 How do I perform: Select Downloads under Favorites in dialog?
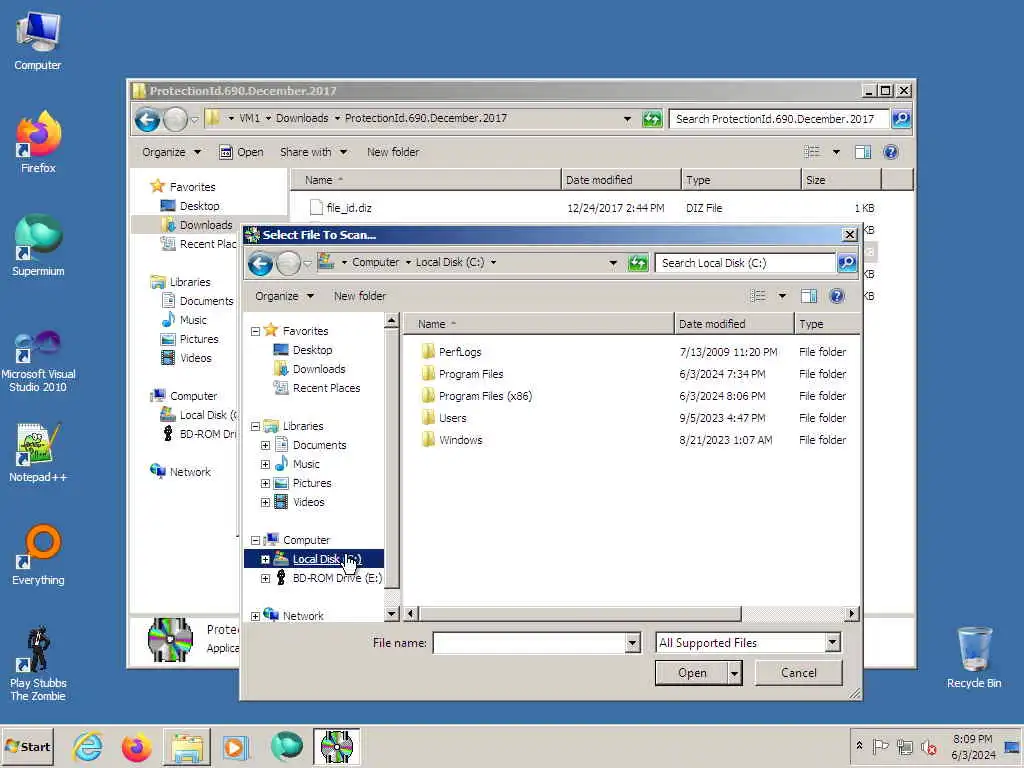319,370
